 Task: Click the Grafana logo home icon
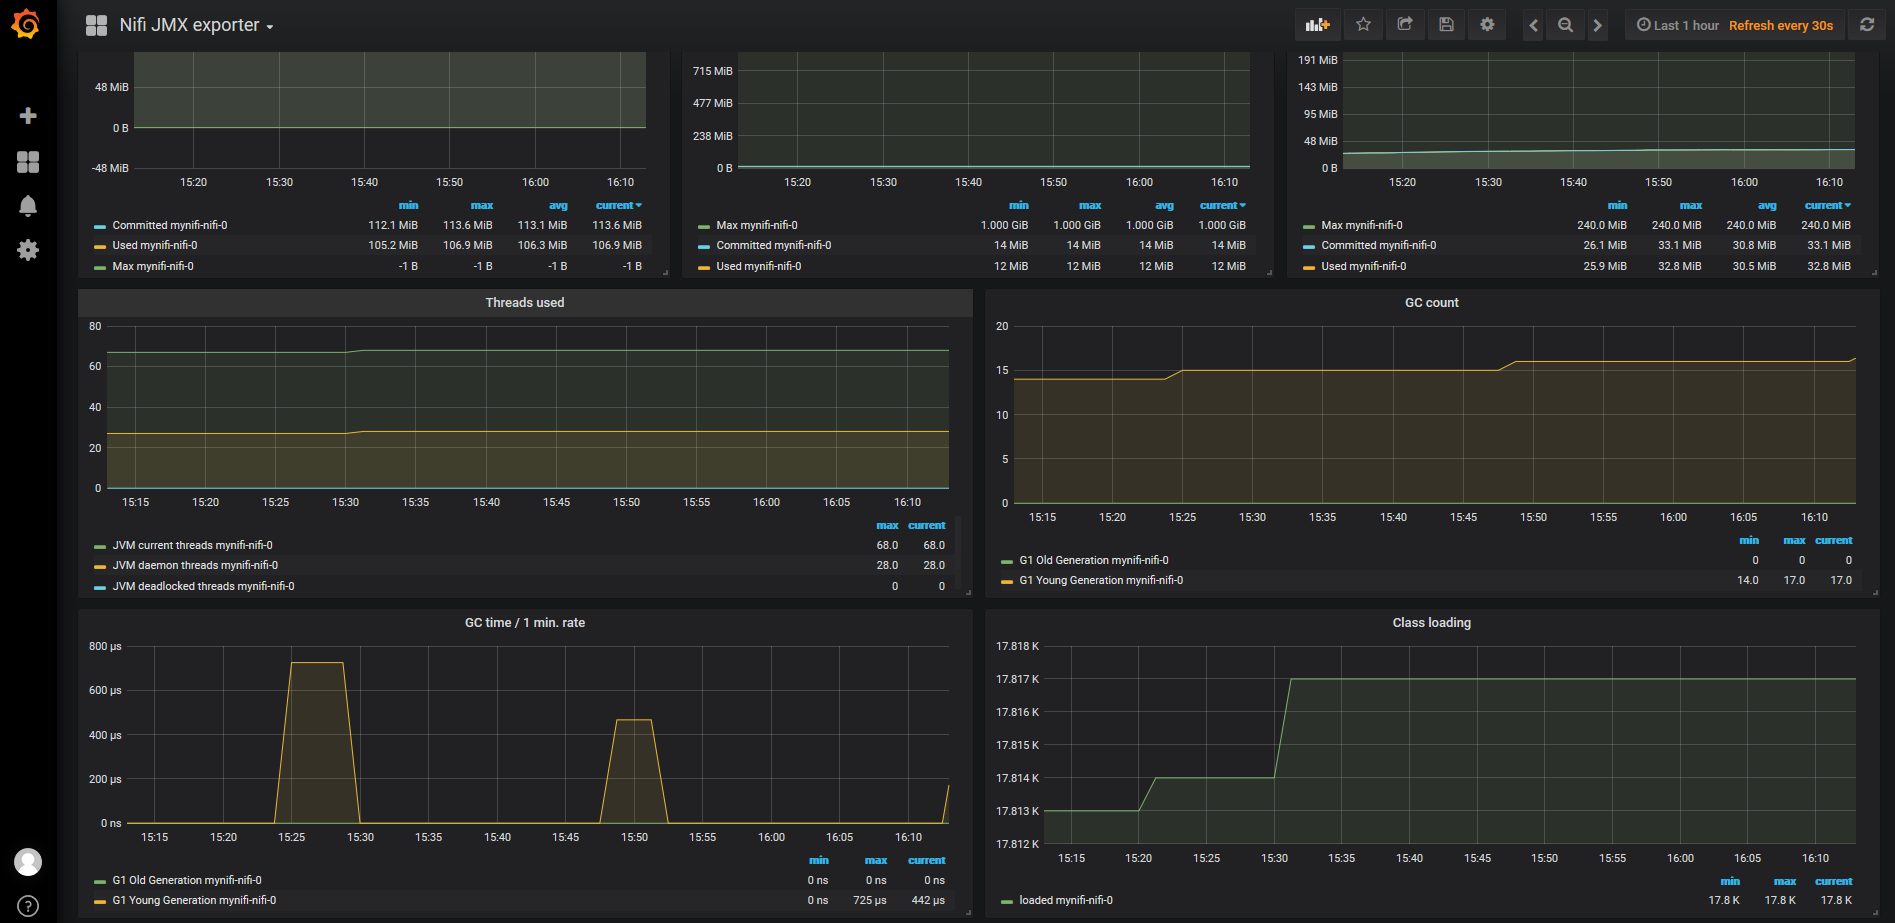point(26,24)
